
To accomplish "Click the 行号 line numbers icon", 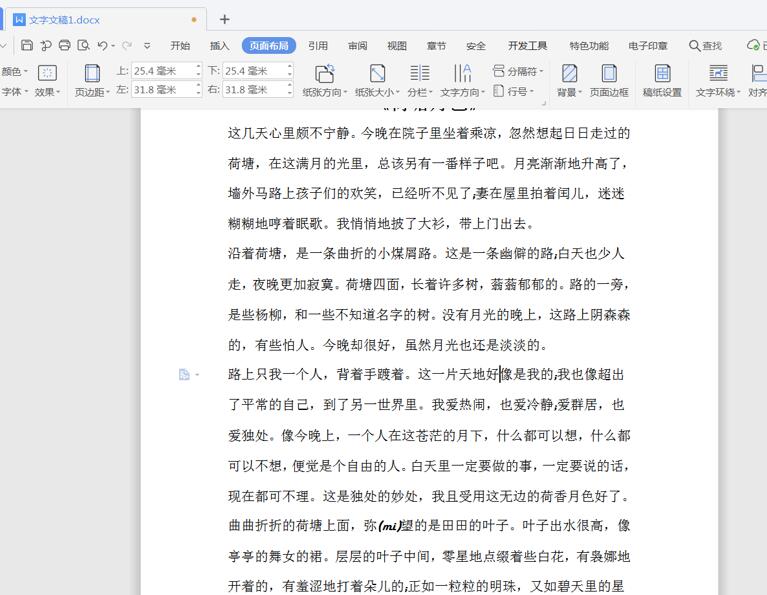I will [x=498, y=91].
